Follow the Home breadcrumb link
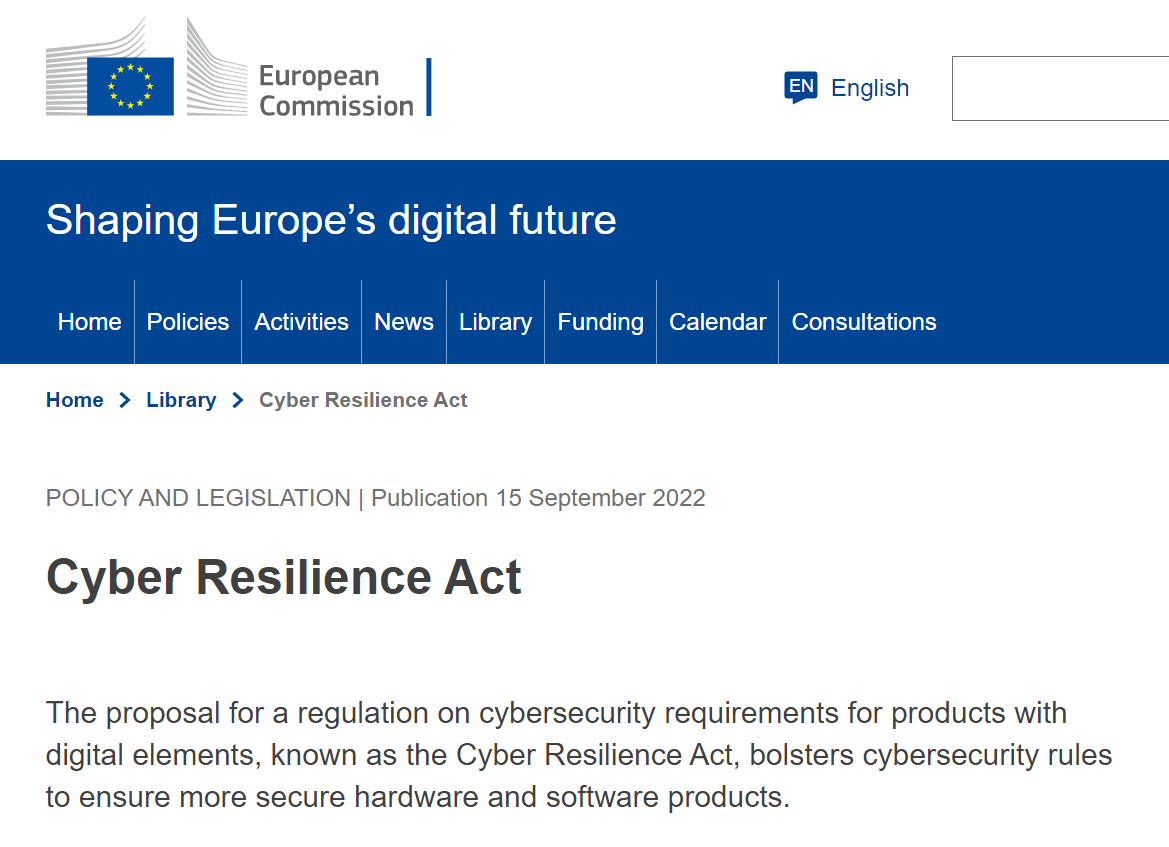Image resolution: width=1169 pixels, height=847 pixels. coord(75,400)
